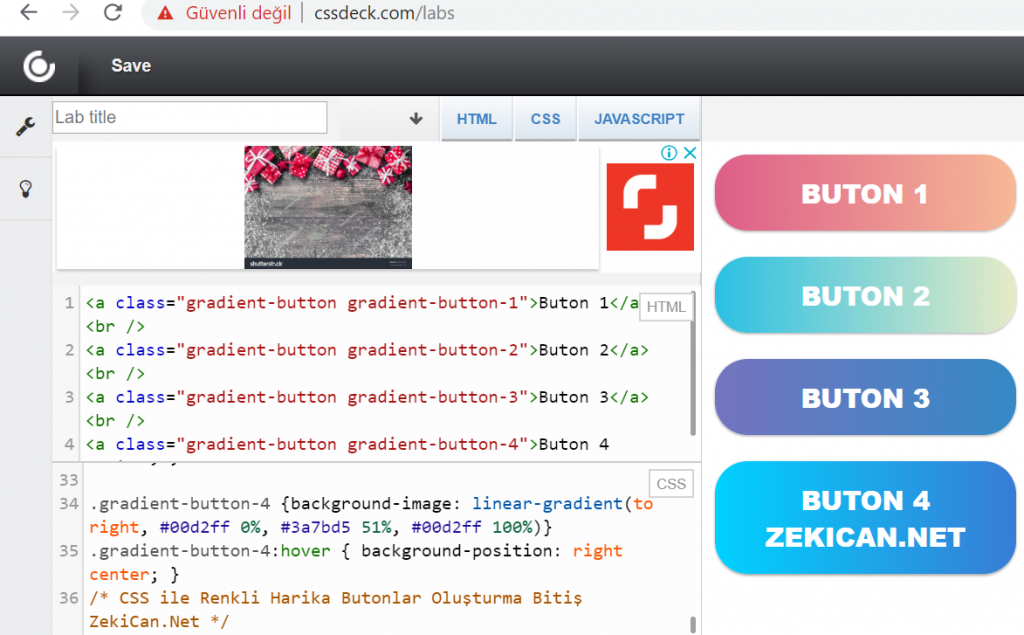Click the lightbulb tips icon

pyautogui.click(x=26, y=189)
